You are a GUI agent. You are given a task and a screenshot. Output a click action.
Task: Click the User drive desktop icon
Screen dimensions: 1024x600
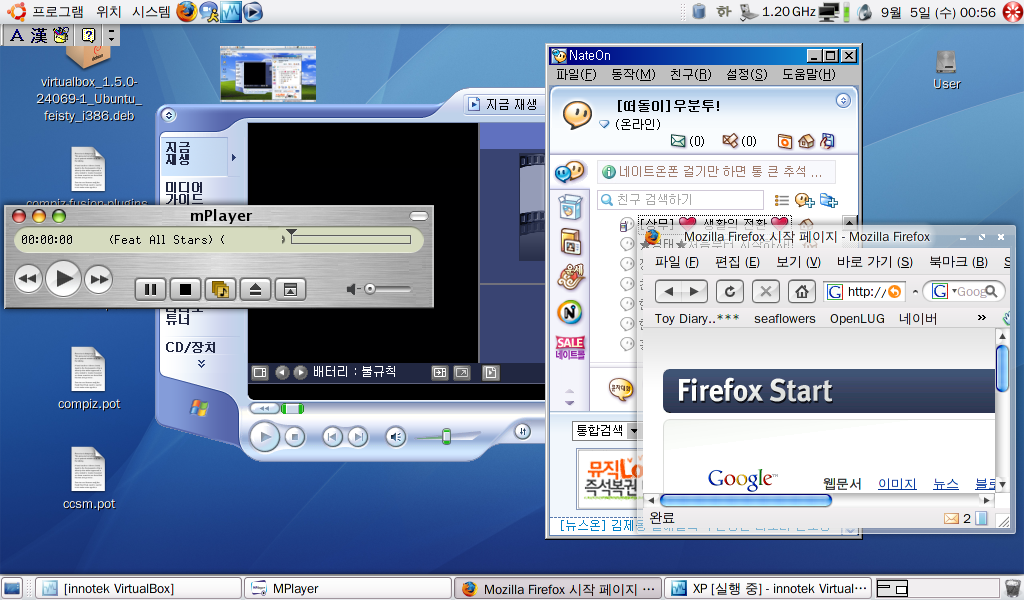946,70
